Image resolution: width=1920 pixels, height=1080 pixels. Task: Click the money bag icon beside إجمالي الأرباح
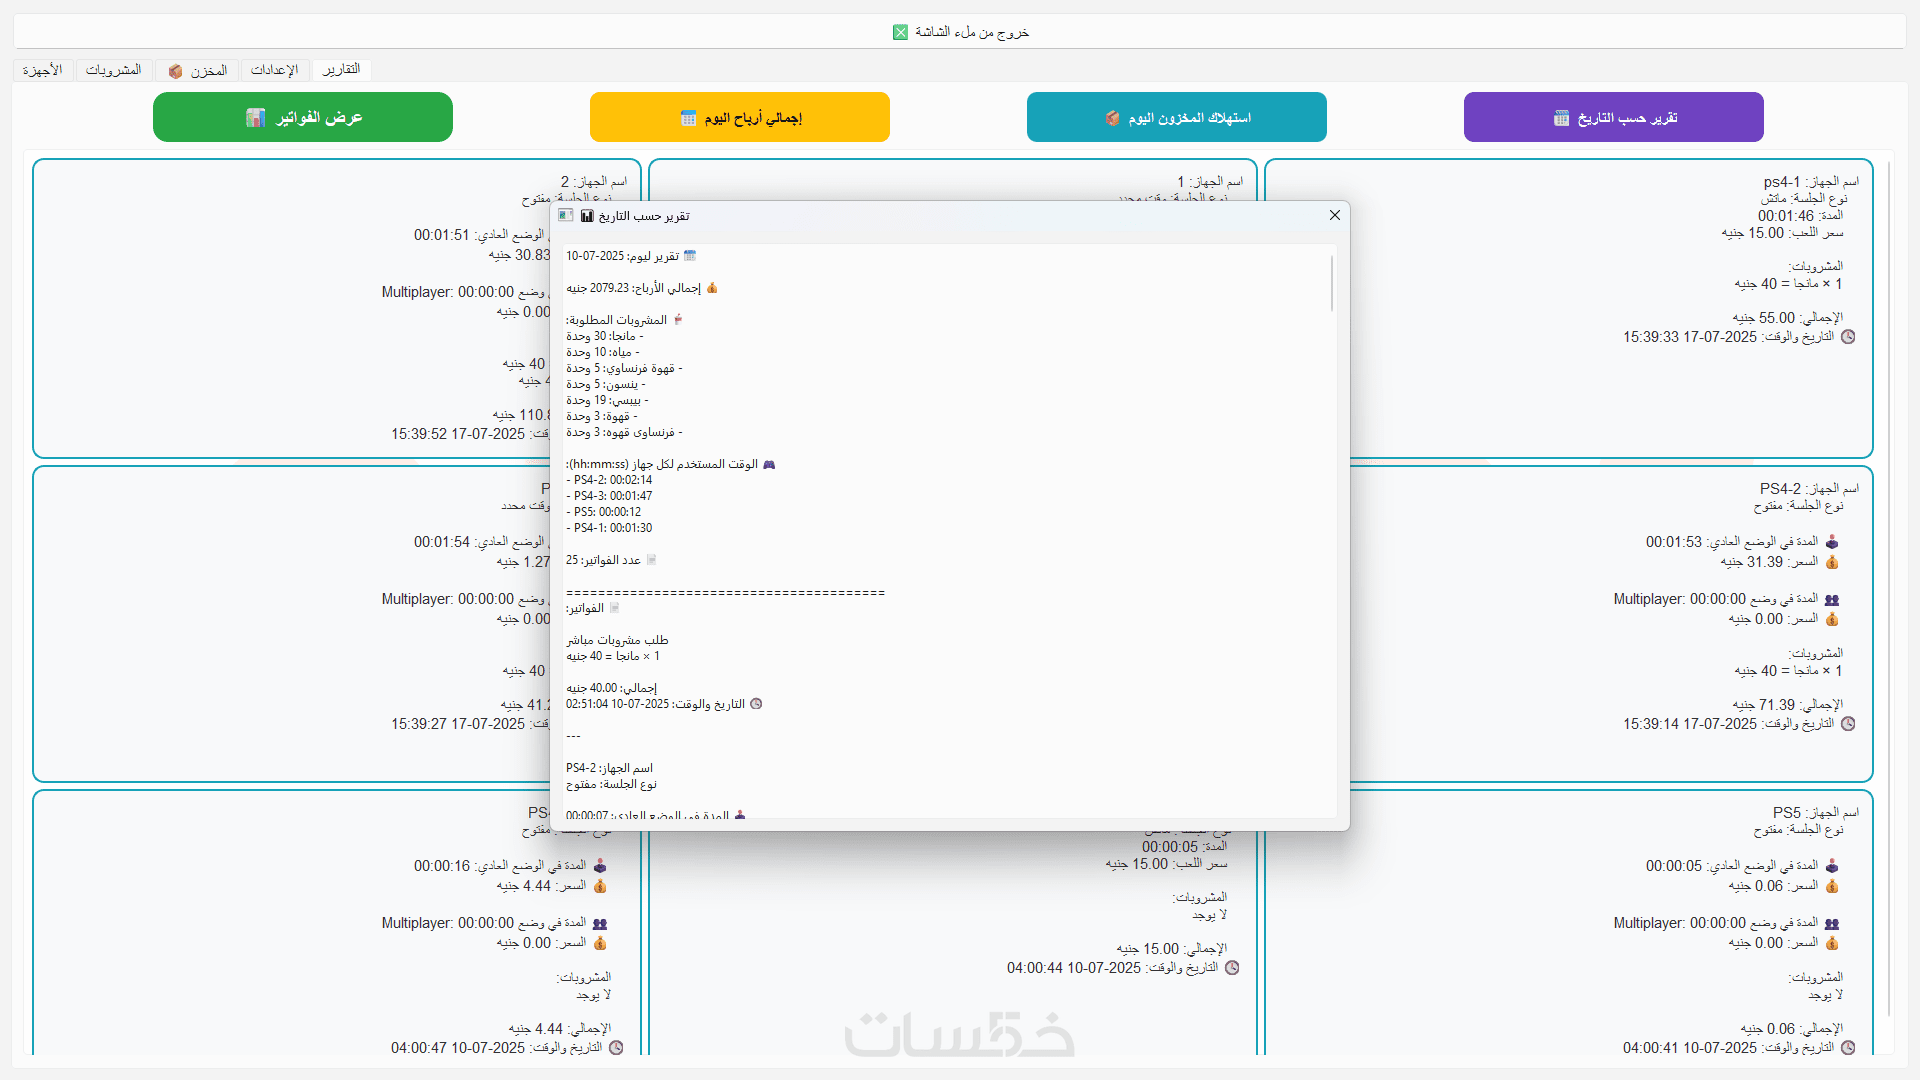[x=712, y=288]
